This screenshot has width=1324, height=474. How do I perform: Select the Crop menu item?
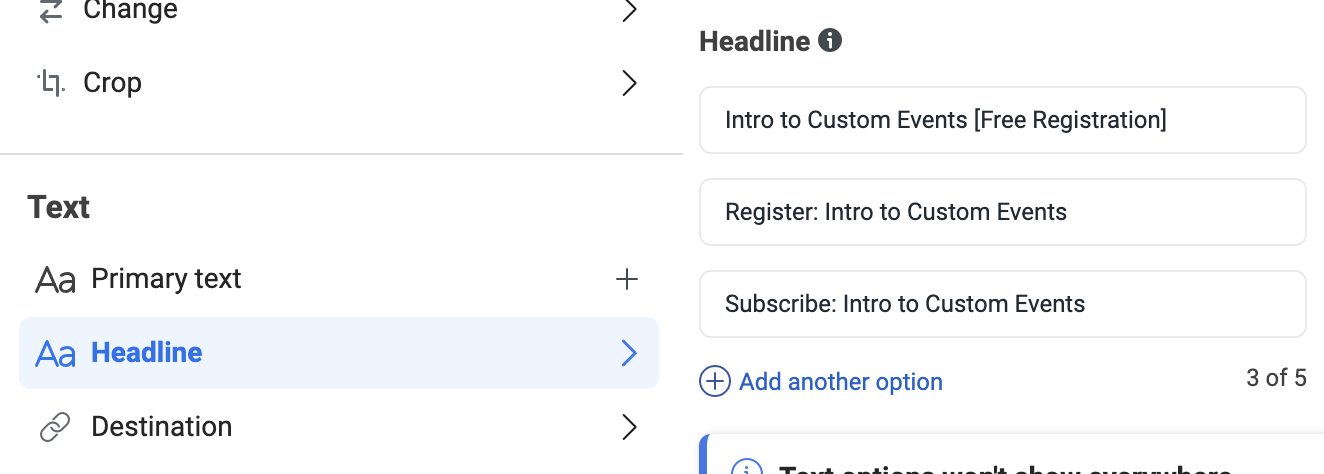339,83
